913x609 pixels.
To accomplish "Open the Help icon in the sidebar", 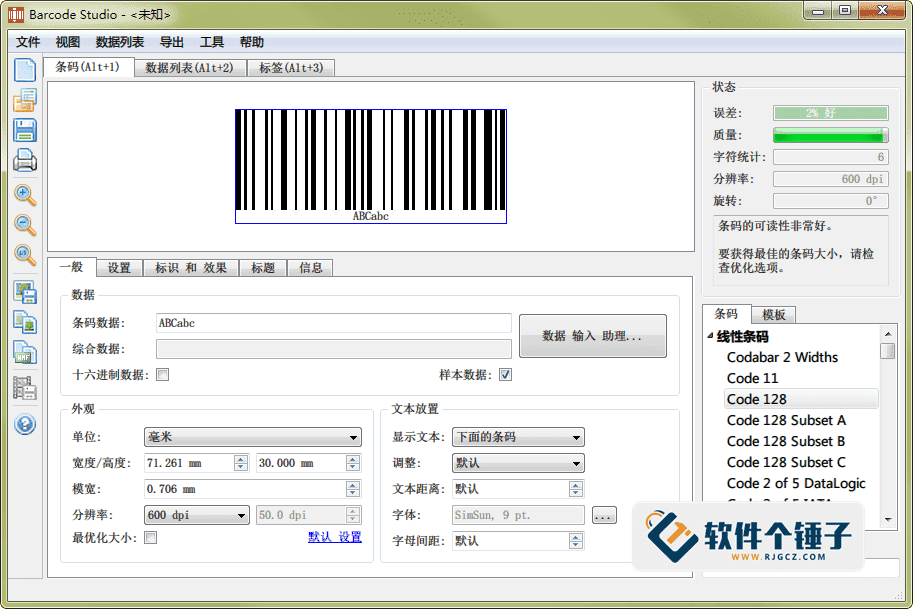I will point(25,421).
